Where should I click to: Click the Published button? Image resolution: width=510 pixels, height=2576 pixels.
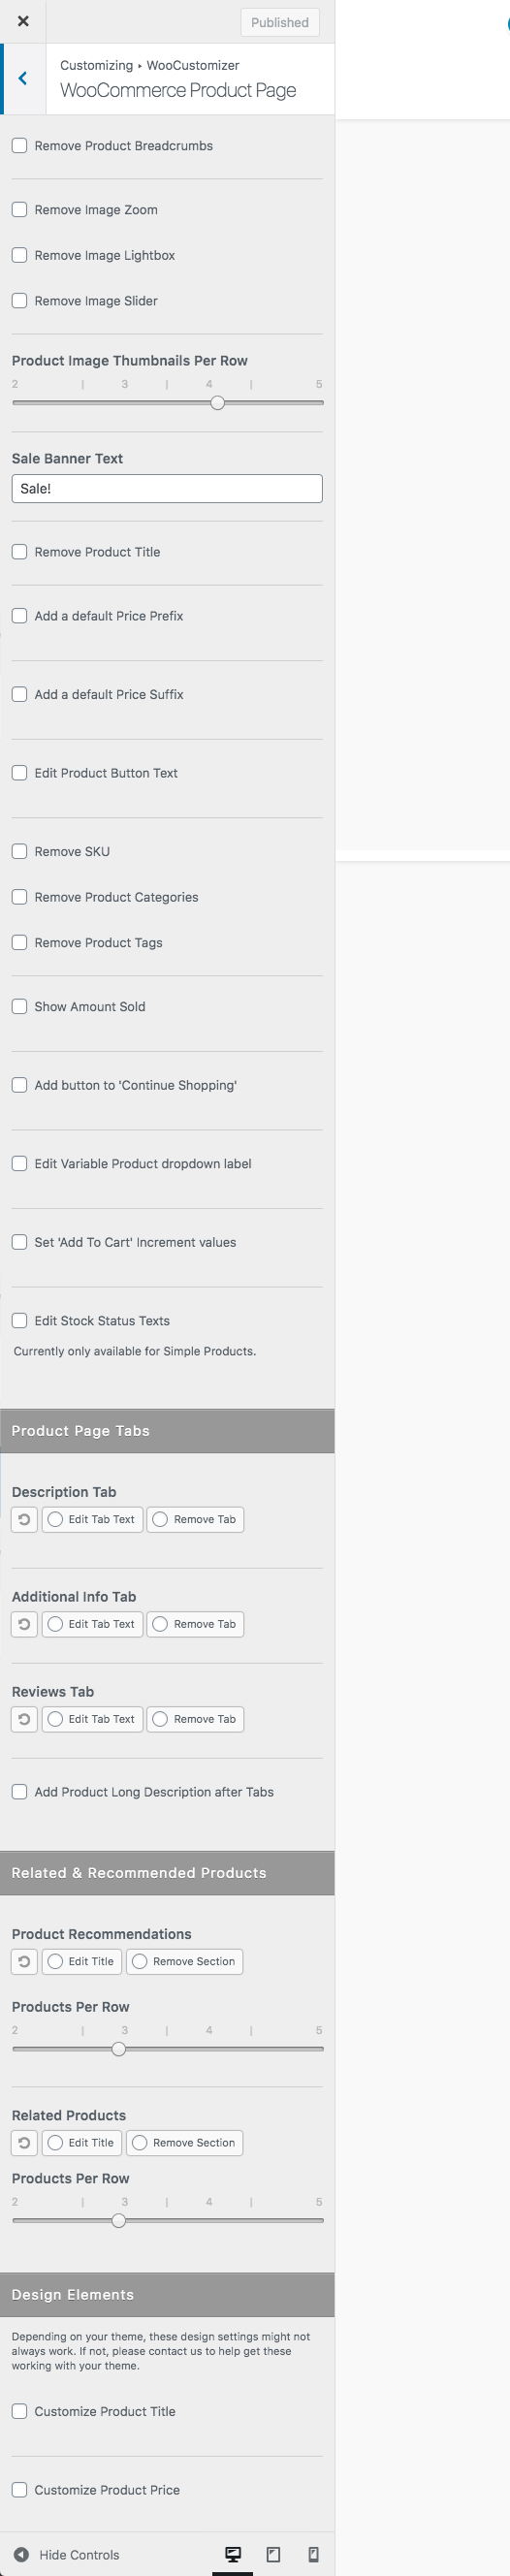coord(280,22)
